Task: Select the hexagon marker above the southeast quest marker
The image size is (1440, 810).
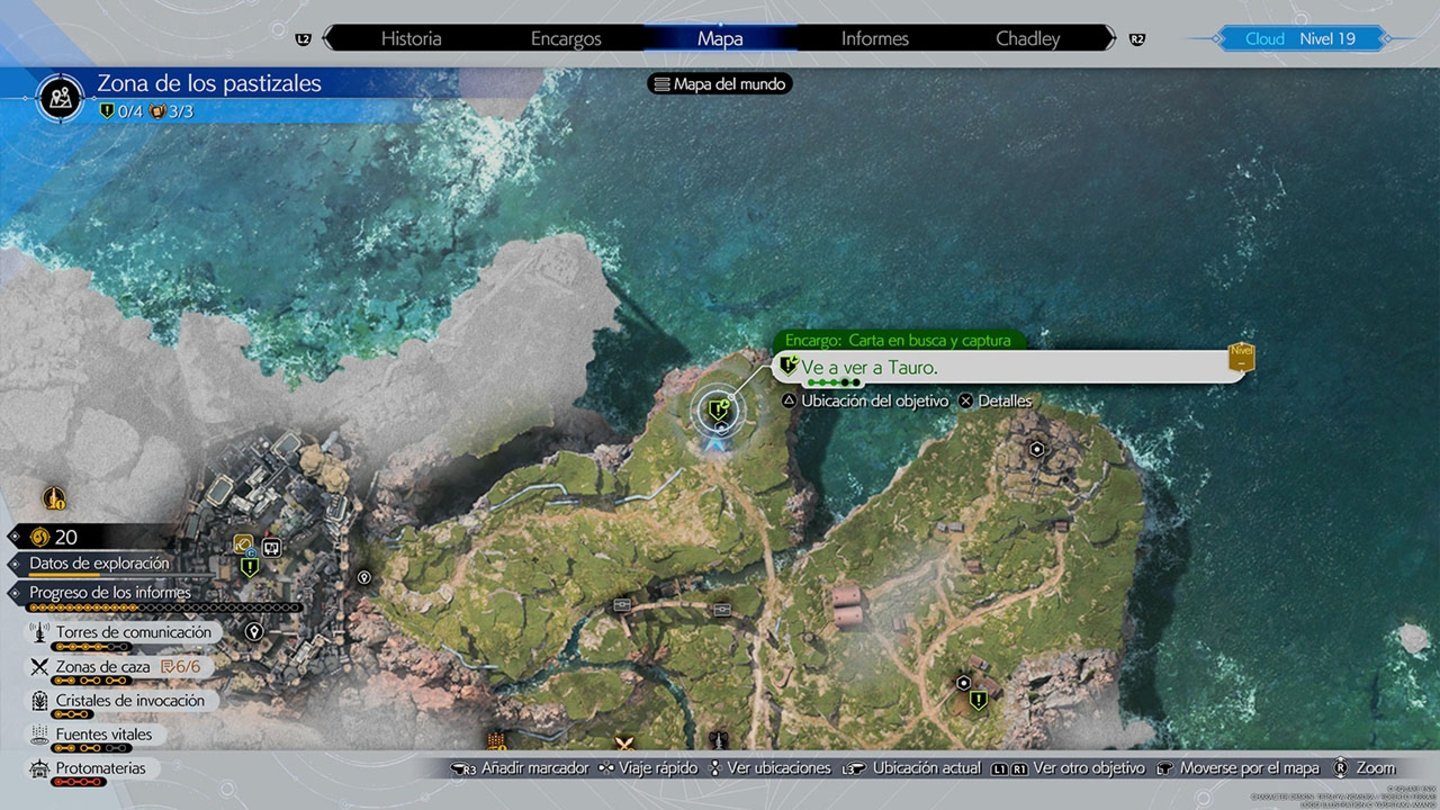Action: [x=963, y=682]
